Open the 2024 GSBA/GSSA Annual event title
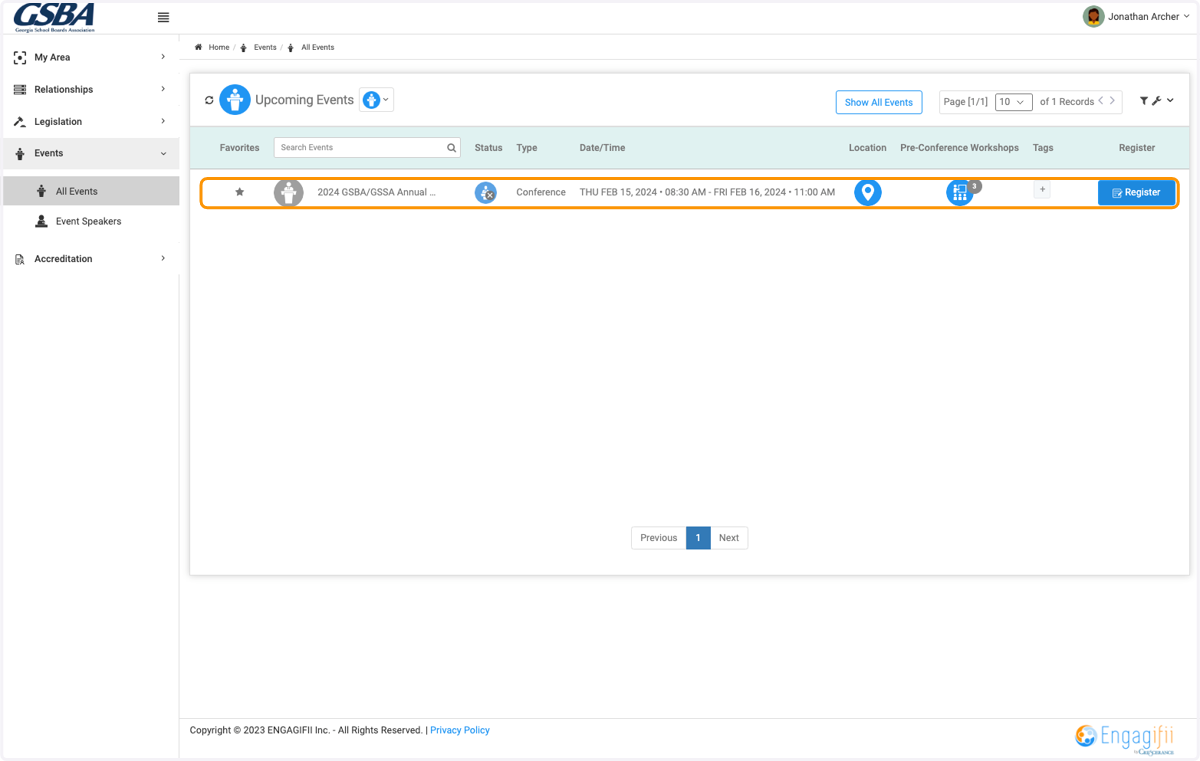Viewport: 1200px width, 761px height. [376, 192]
